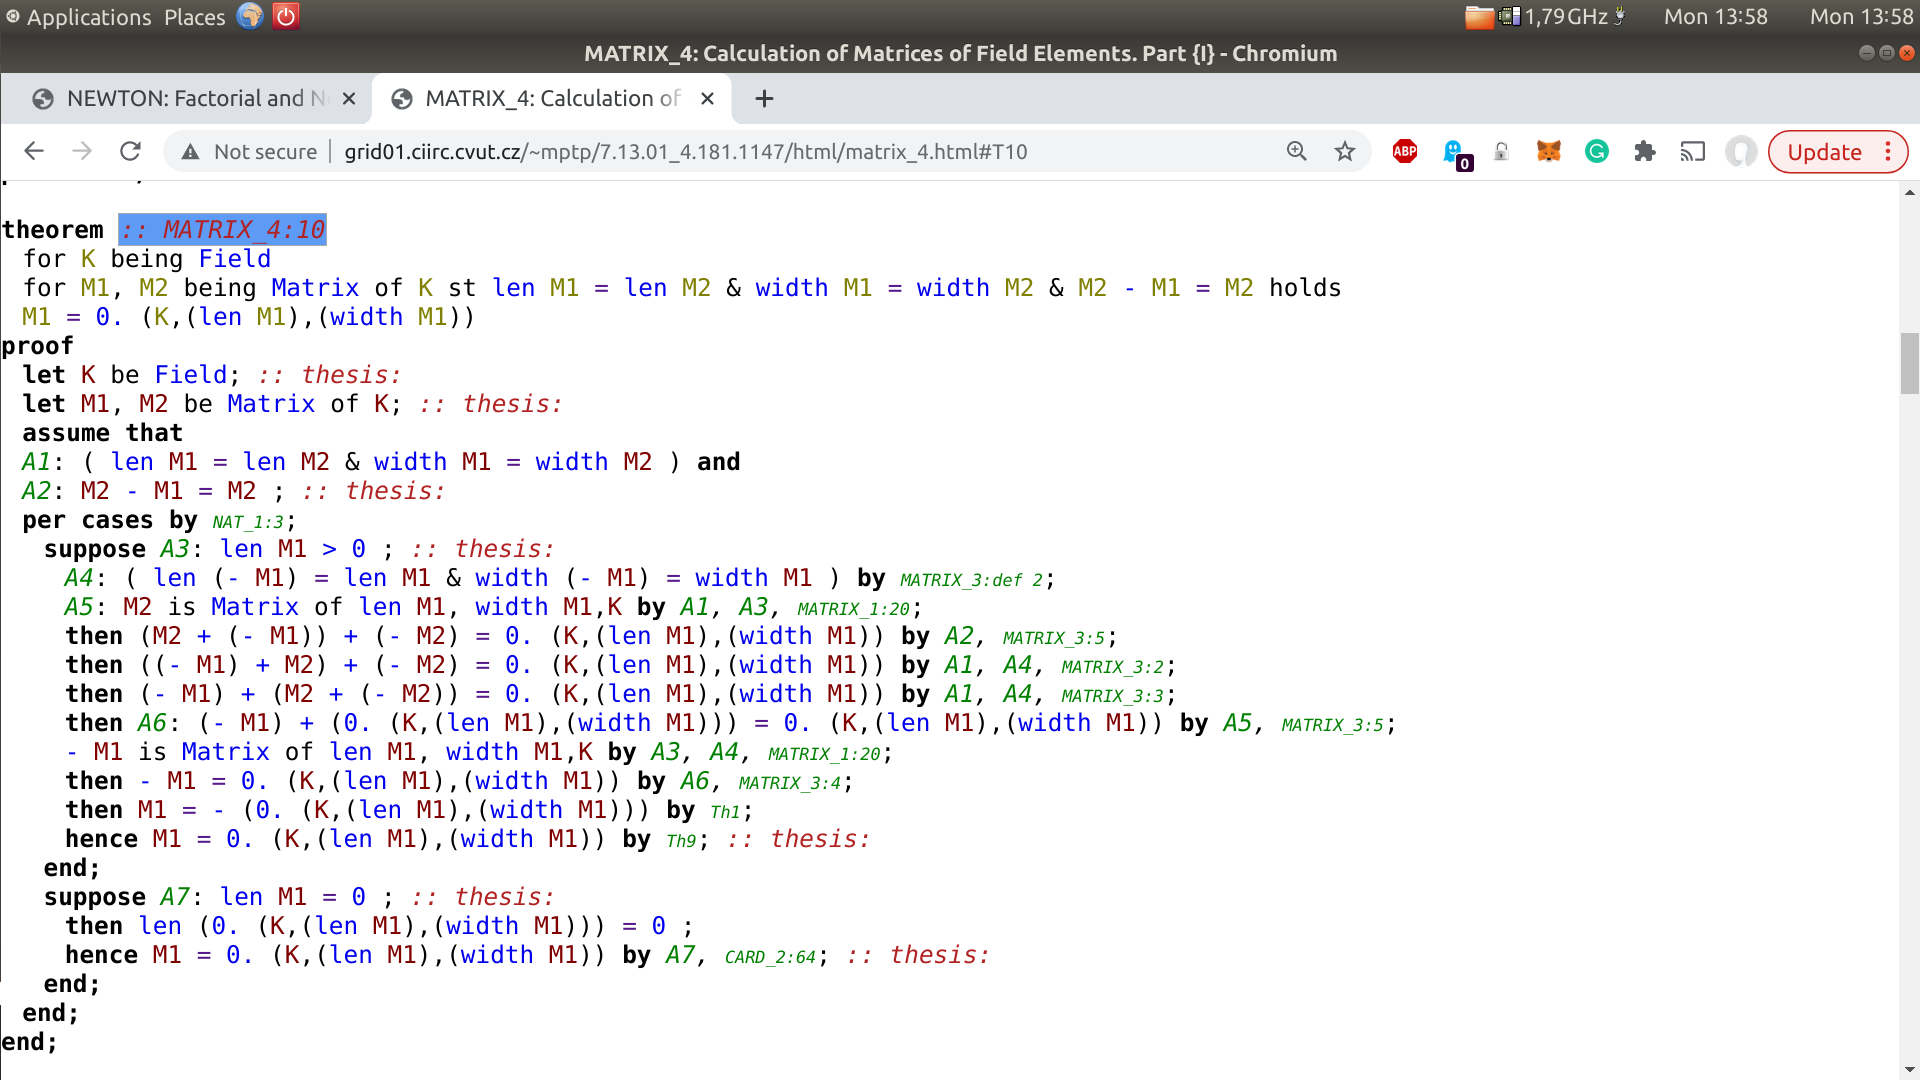This screenshot has height=1080, width=1920.
Task: Close the NEWTON tab
Action: [x=349, y=98]
